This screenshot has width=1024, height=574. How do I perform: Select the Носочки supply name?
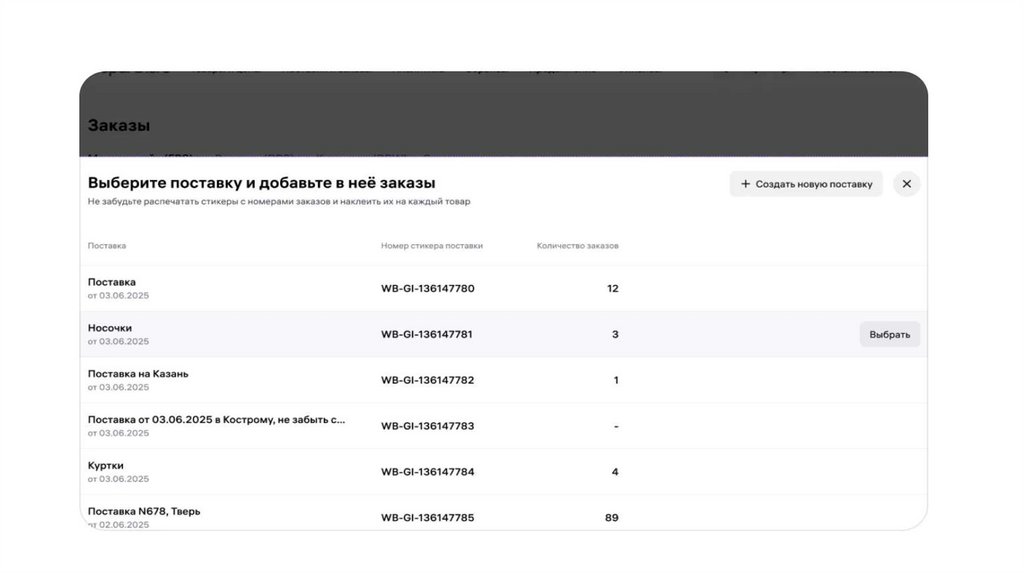110,328
